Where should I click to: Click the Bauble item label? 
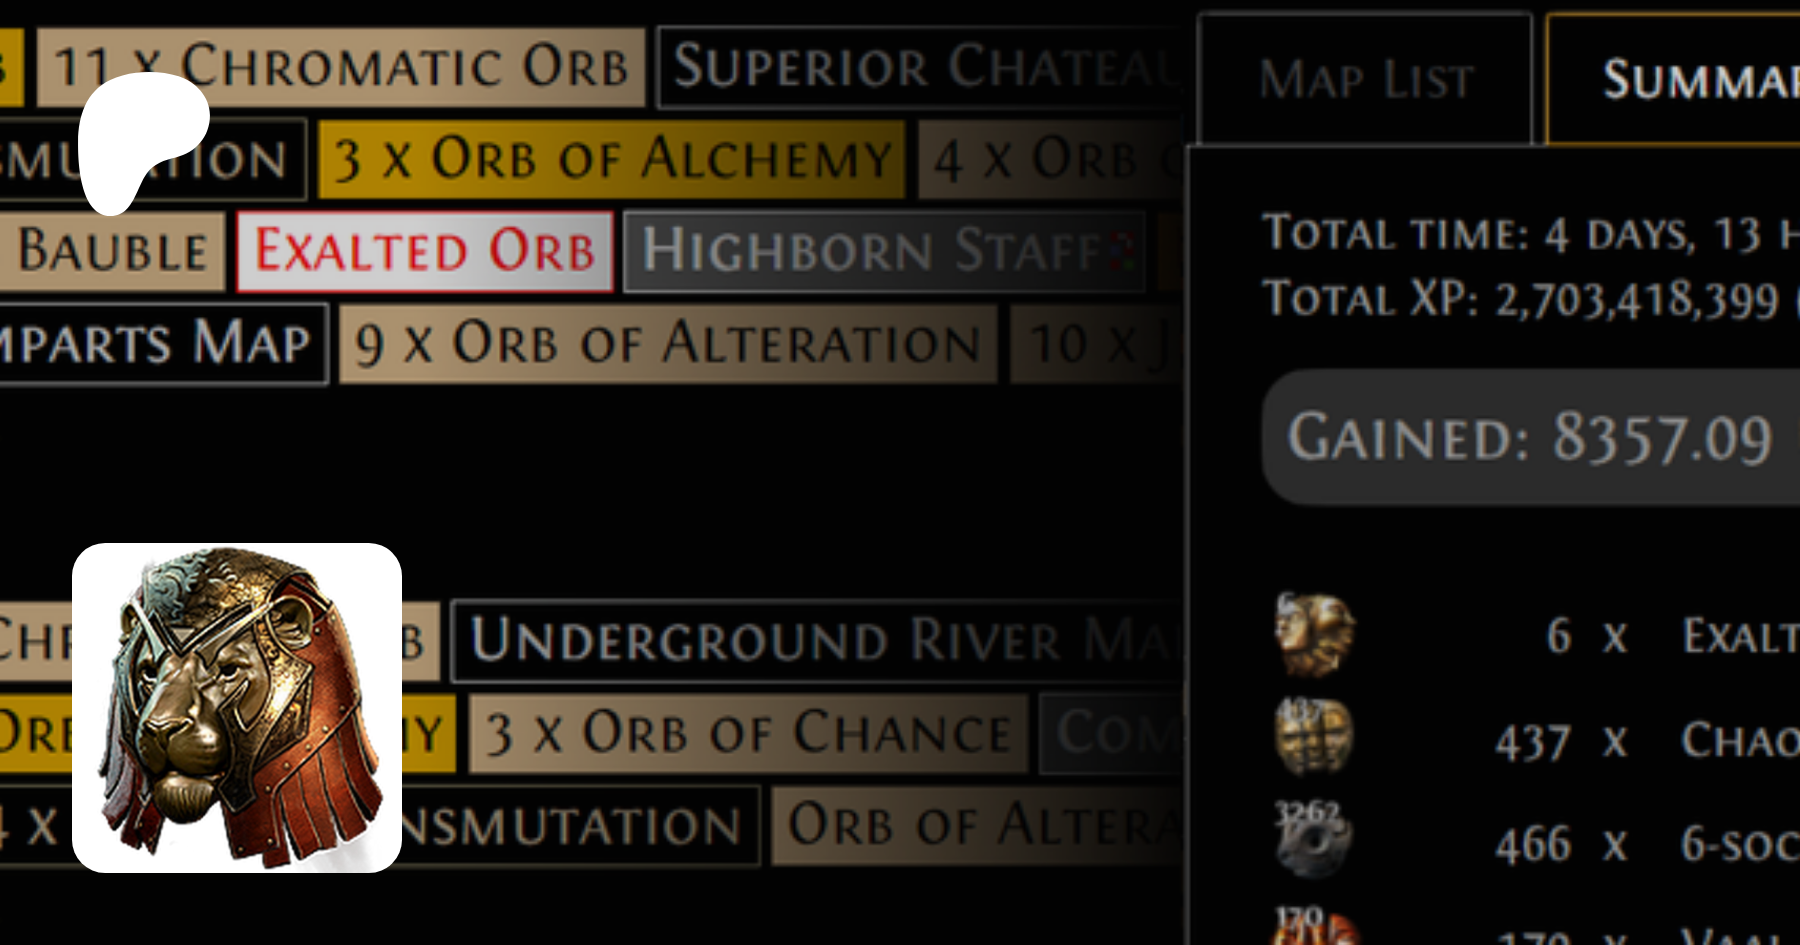(112, 251)
